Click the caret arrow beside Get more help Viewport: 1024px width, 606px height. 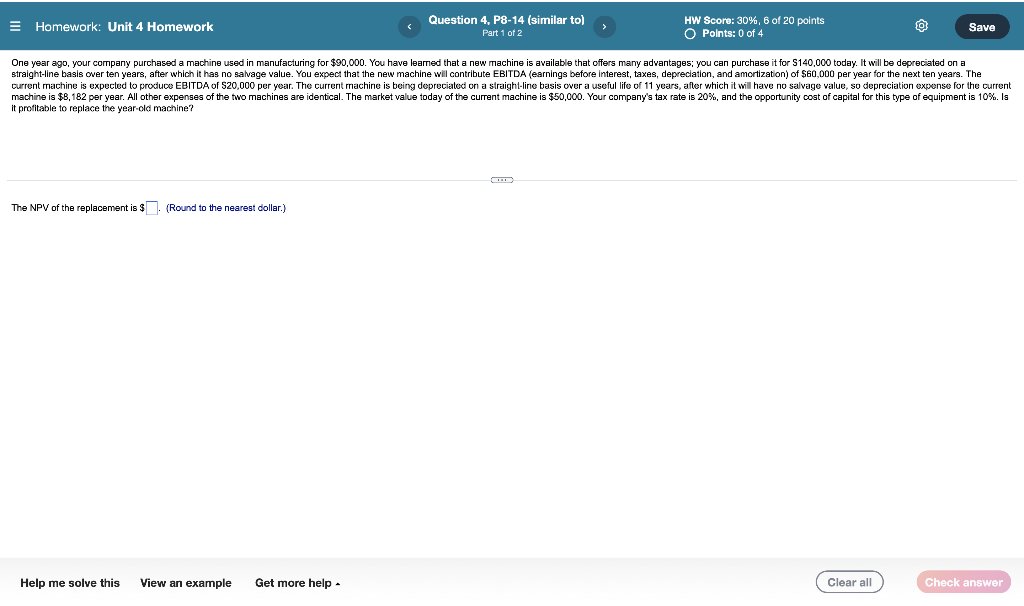point(336,583)
